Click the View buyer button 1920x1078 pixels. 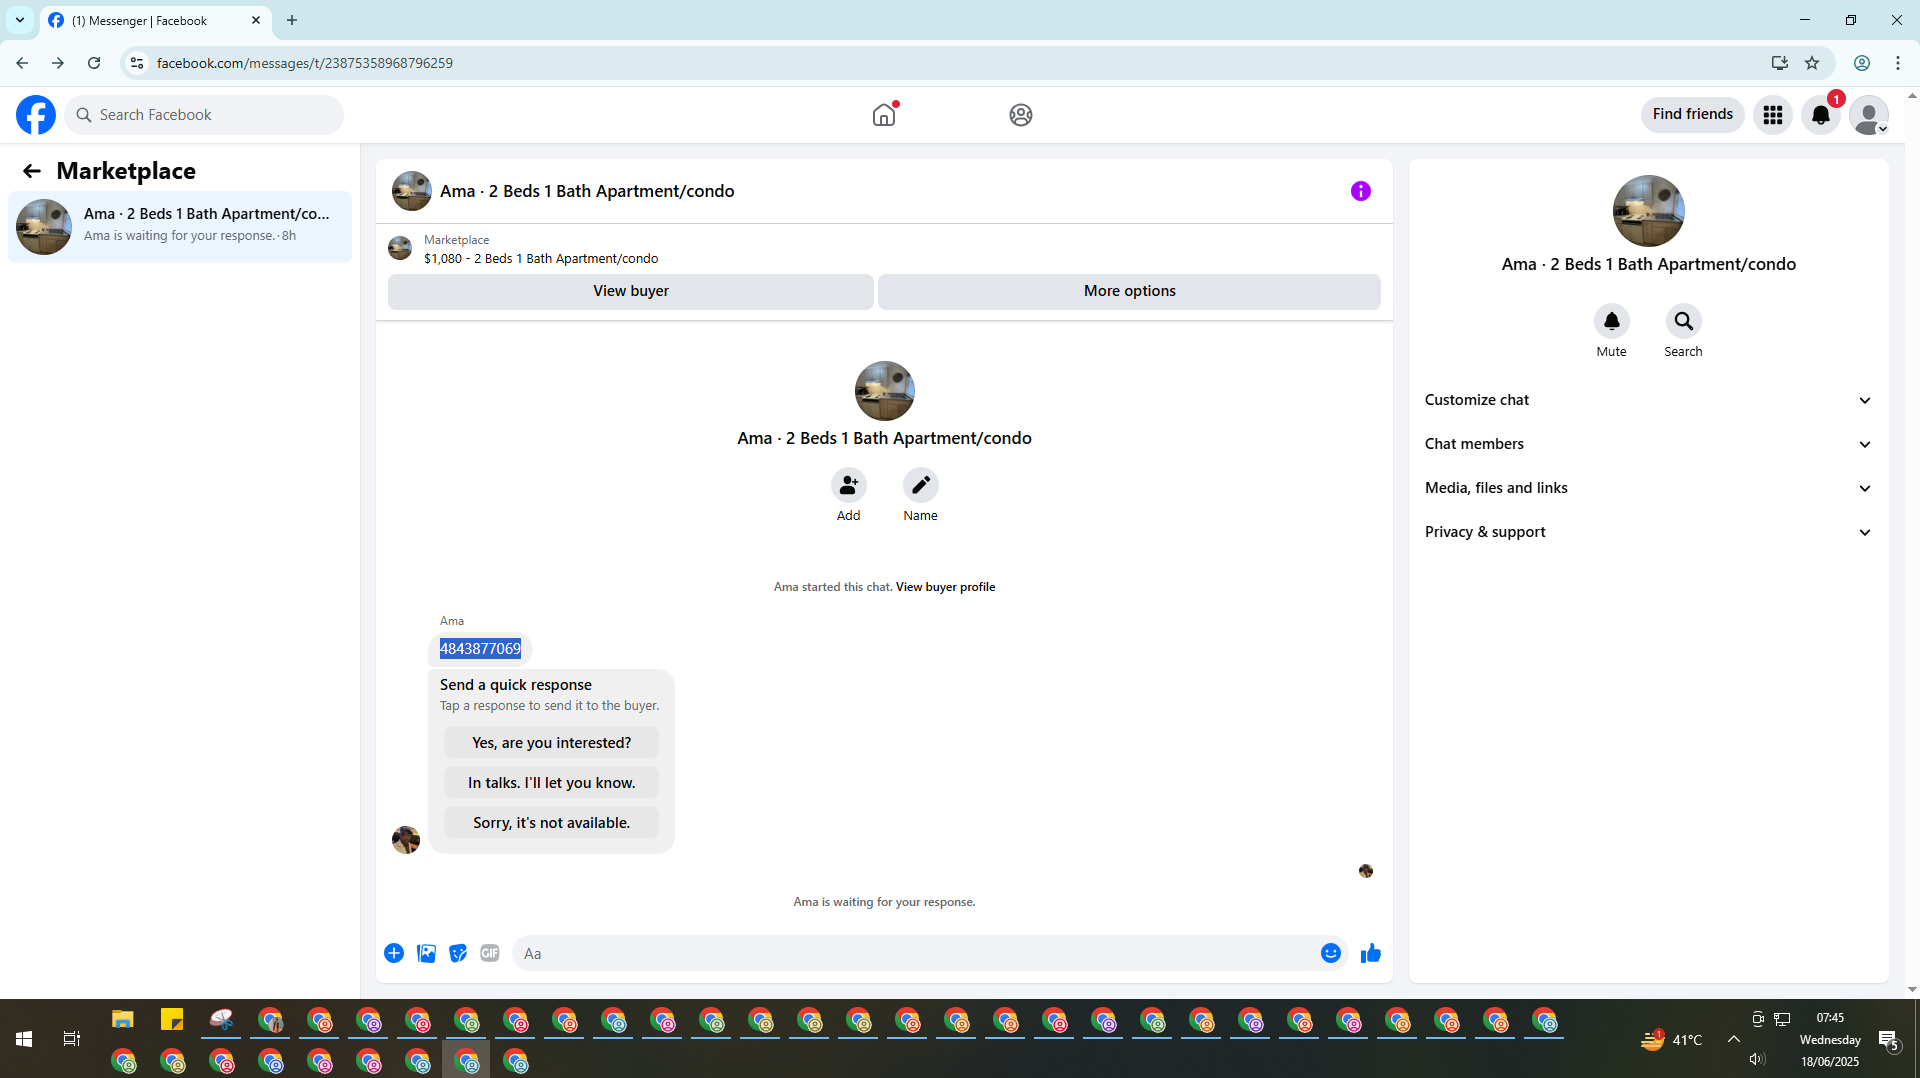click(631, 291)
